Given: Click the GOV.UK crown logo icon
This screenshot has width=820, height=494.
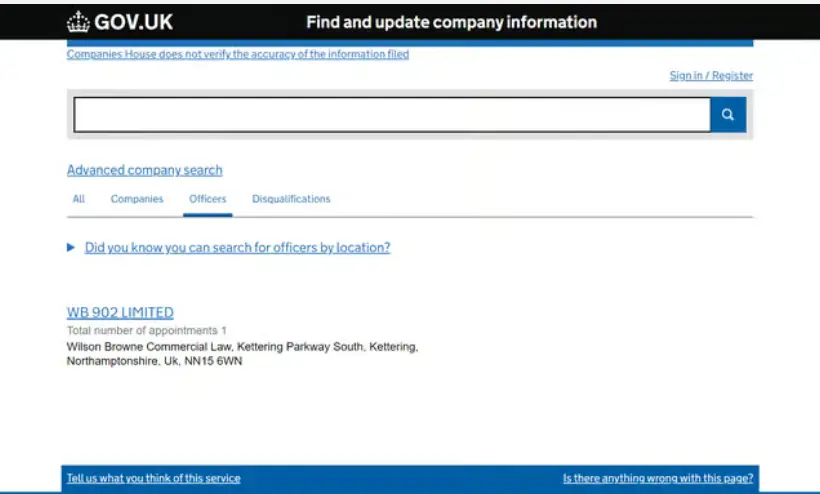Looking at the screenshot, I should point(78,22).
